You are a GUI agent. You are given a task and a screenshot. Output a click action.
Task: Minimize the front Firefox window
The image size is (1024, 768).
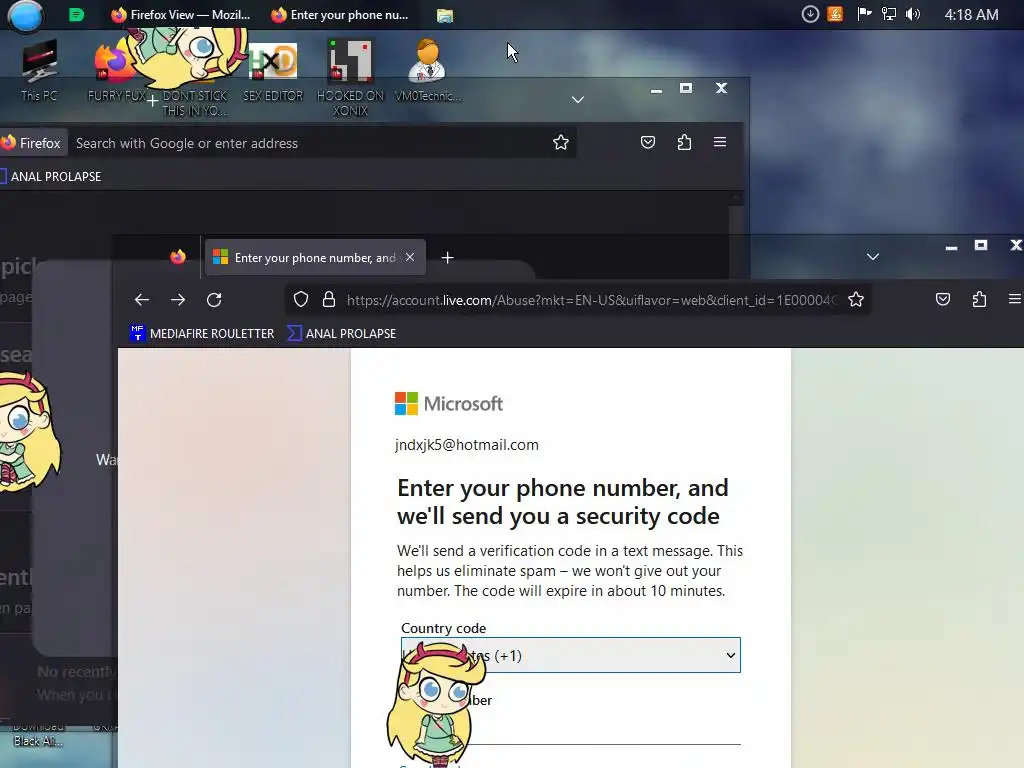click(951, 247)
